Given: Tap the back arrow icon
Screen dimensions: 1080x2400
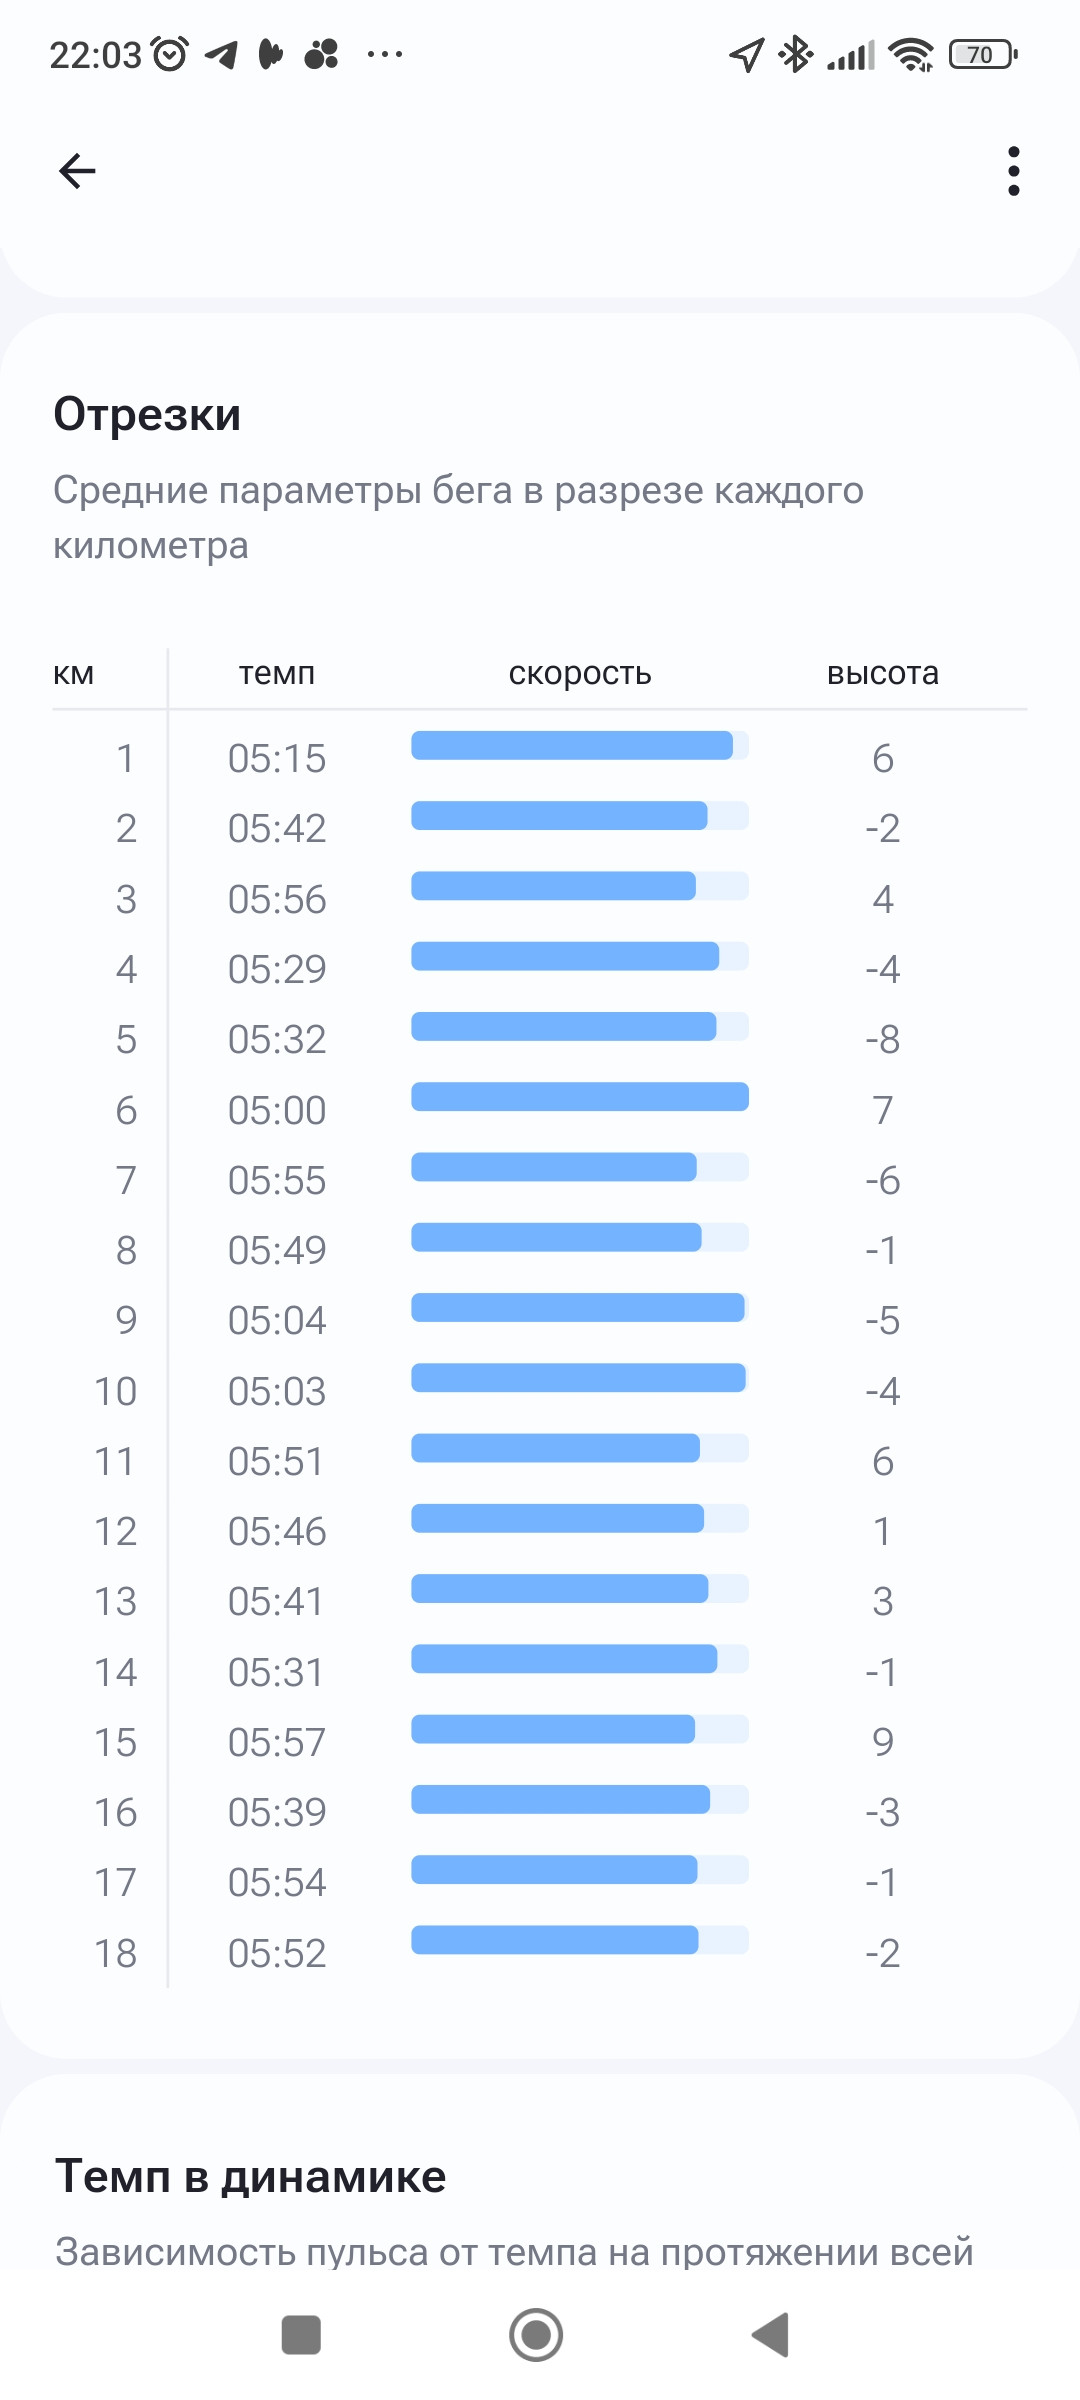Looking at the screenshot, I should pyautogui.click(x=77, y=171).
